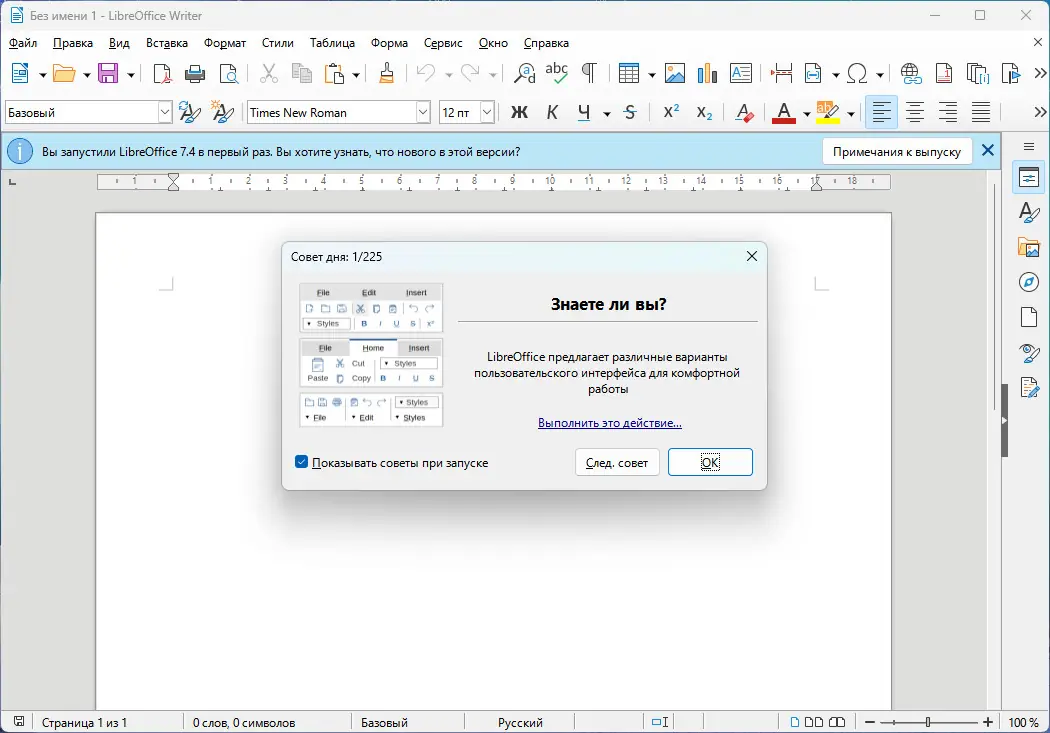The height and width of the screenshot is (733, 1050).
Task: Open sidebar Navigator compass icon
Action: click(x=1029, y=282)
